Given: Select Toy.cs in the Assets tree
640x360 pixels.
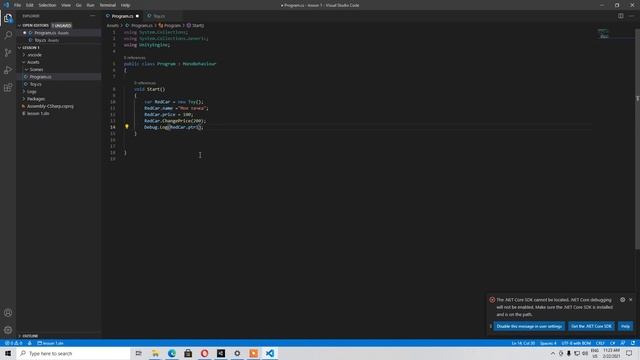Looking at the screenshot, I should click(36, 84).
